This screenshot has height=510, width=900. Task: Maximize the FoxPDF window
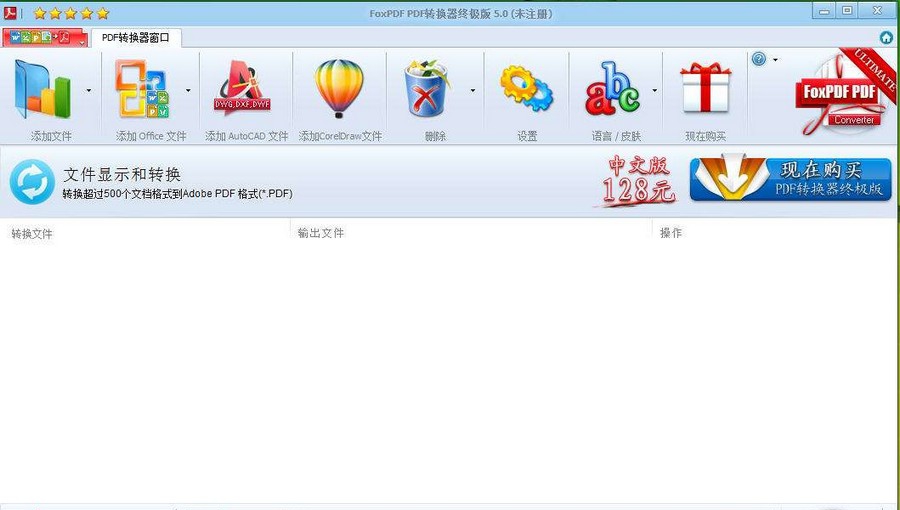point(847,10)
